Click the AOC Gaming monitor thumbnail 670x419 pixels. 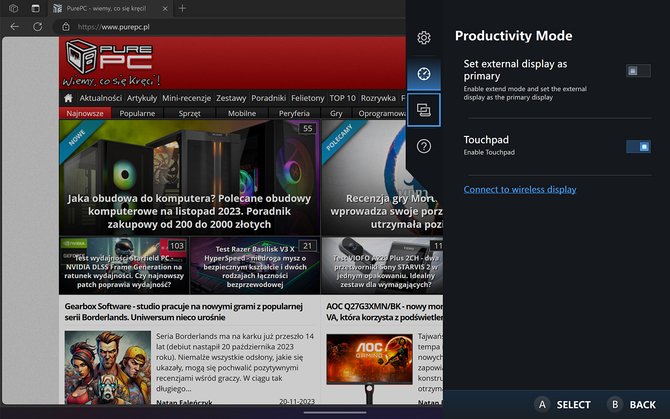tap(370, 368)
